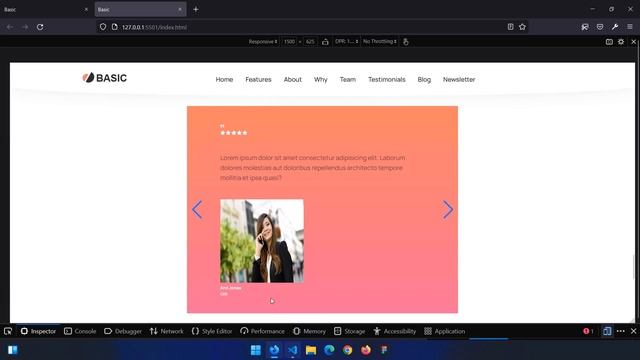Close the developer tools panel
Screen dimensions: 640x360
(x=633, y=331)
